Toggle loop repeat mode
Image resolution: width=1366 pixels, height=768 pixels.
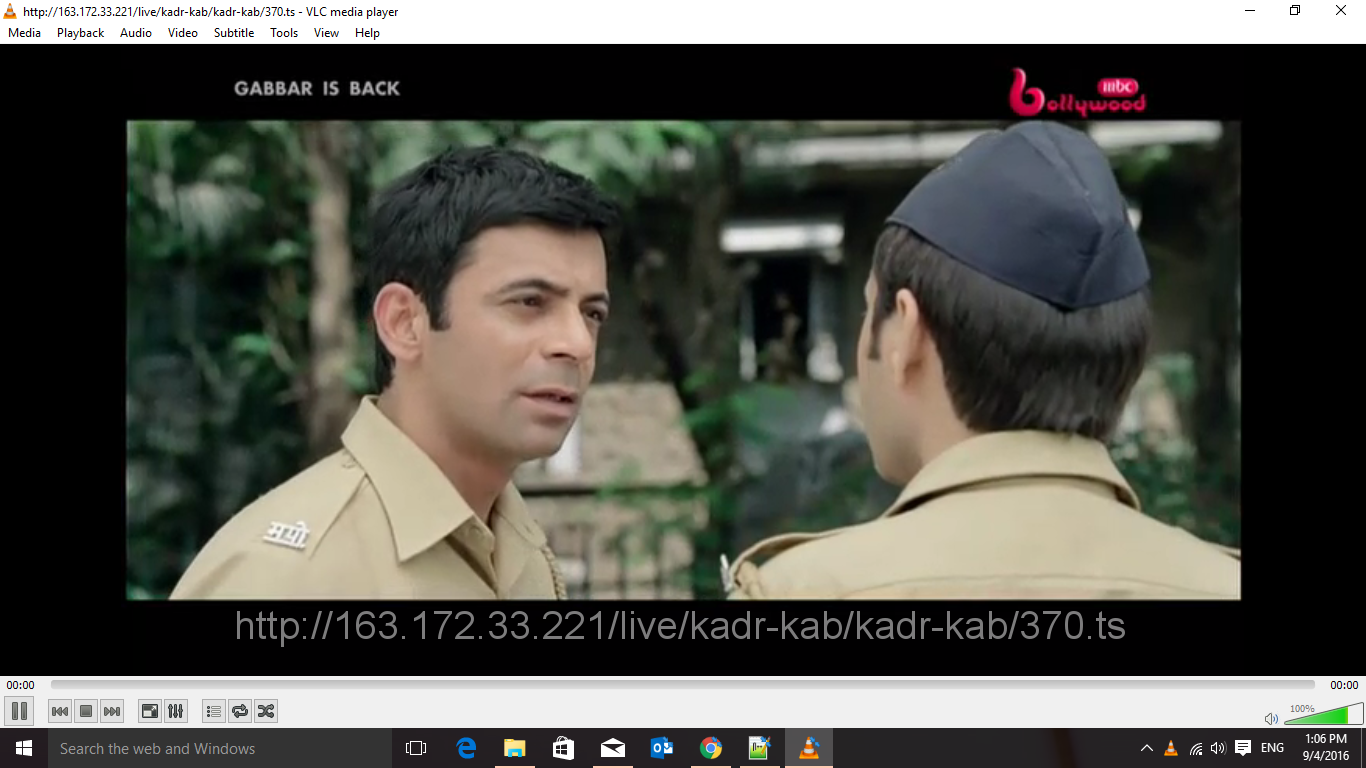(240, 711)
